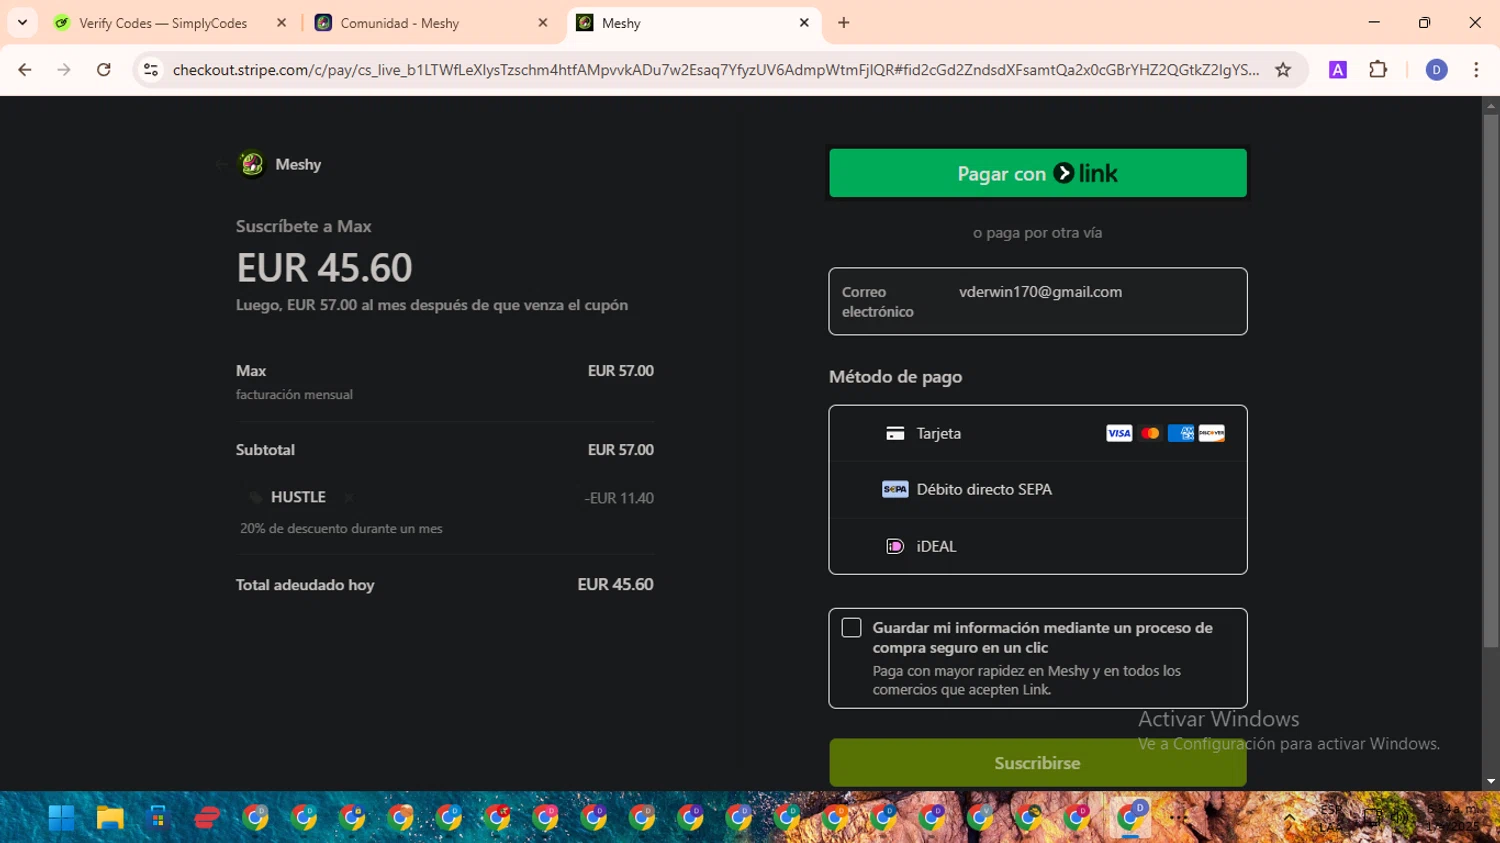Screen dimensions: 1500x843
Task: Open the Windows Start menu
Action: tap(62, 818)
